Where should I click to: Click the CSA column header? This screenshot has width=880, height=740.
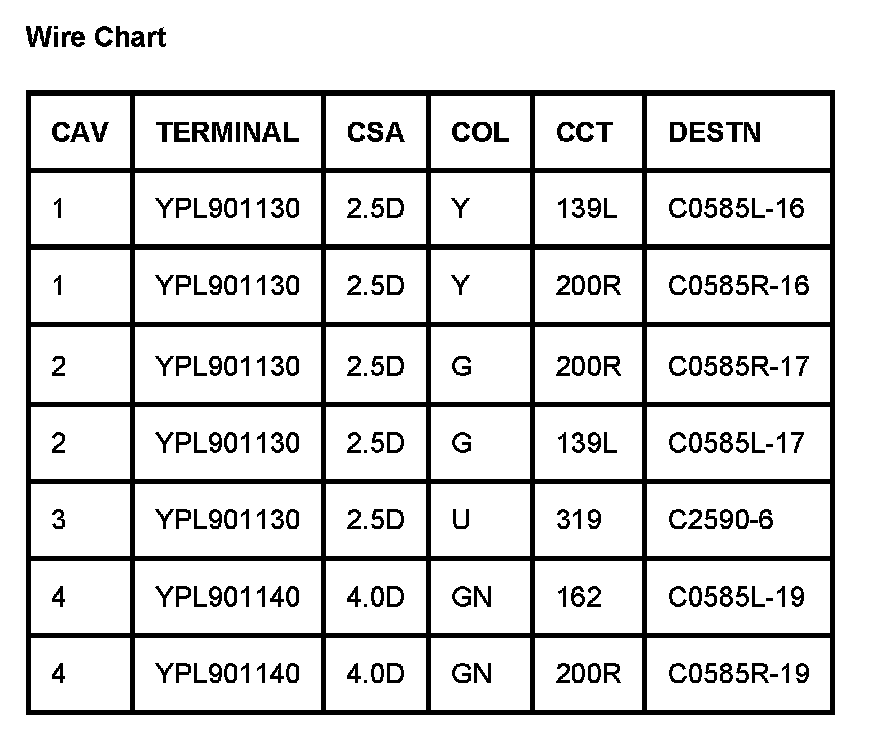pyautogui.click(x=376, y=132)
